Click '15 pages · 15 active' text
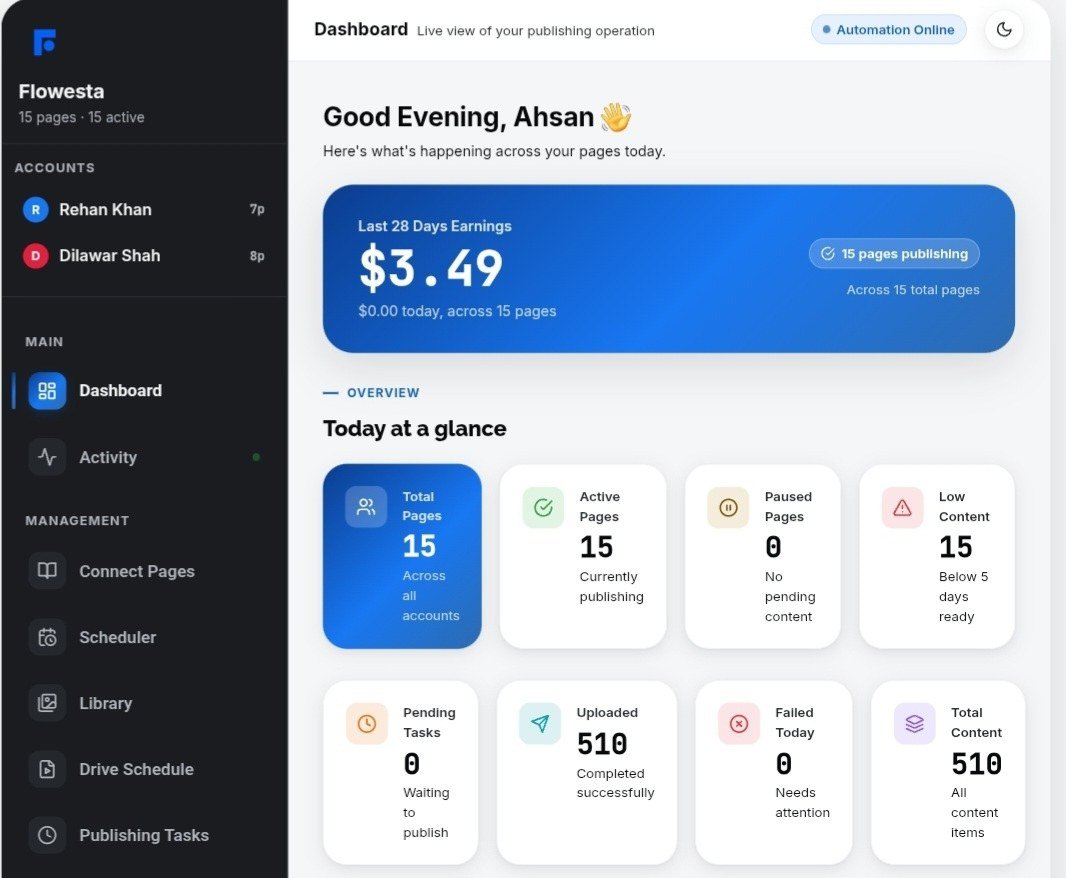This screenshot has height=878, width=1066. pyautogui.click(x=82, y=117)
